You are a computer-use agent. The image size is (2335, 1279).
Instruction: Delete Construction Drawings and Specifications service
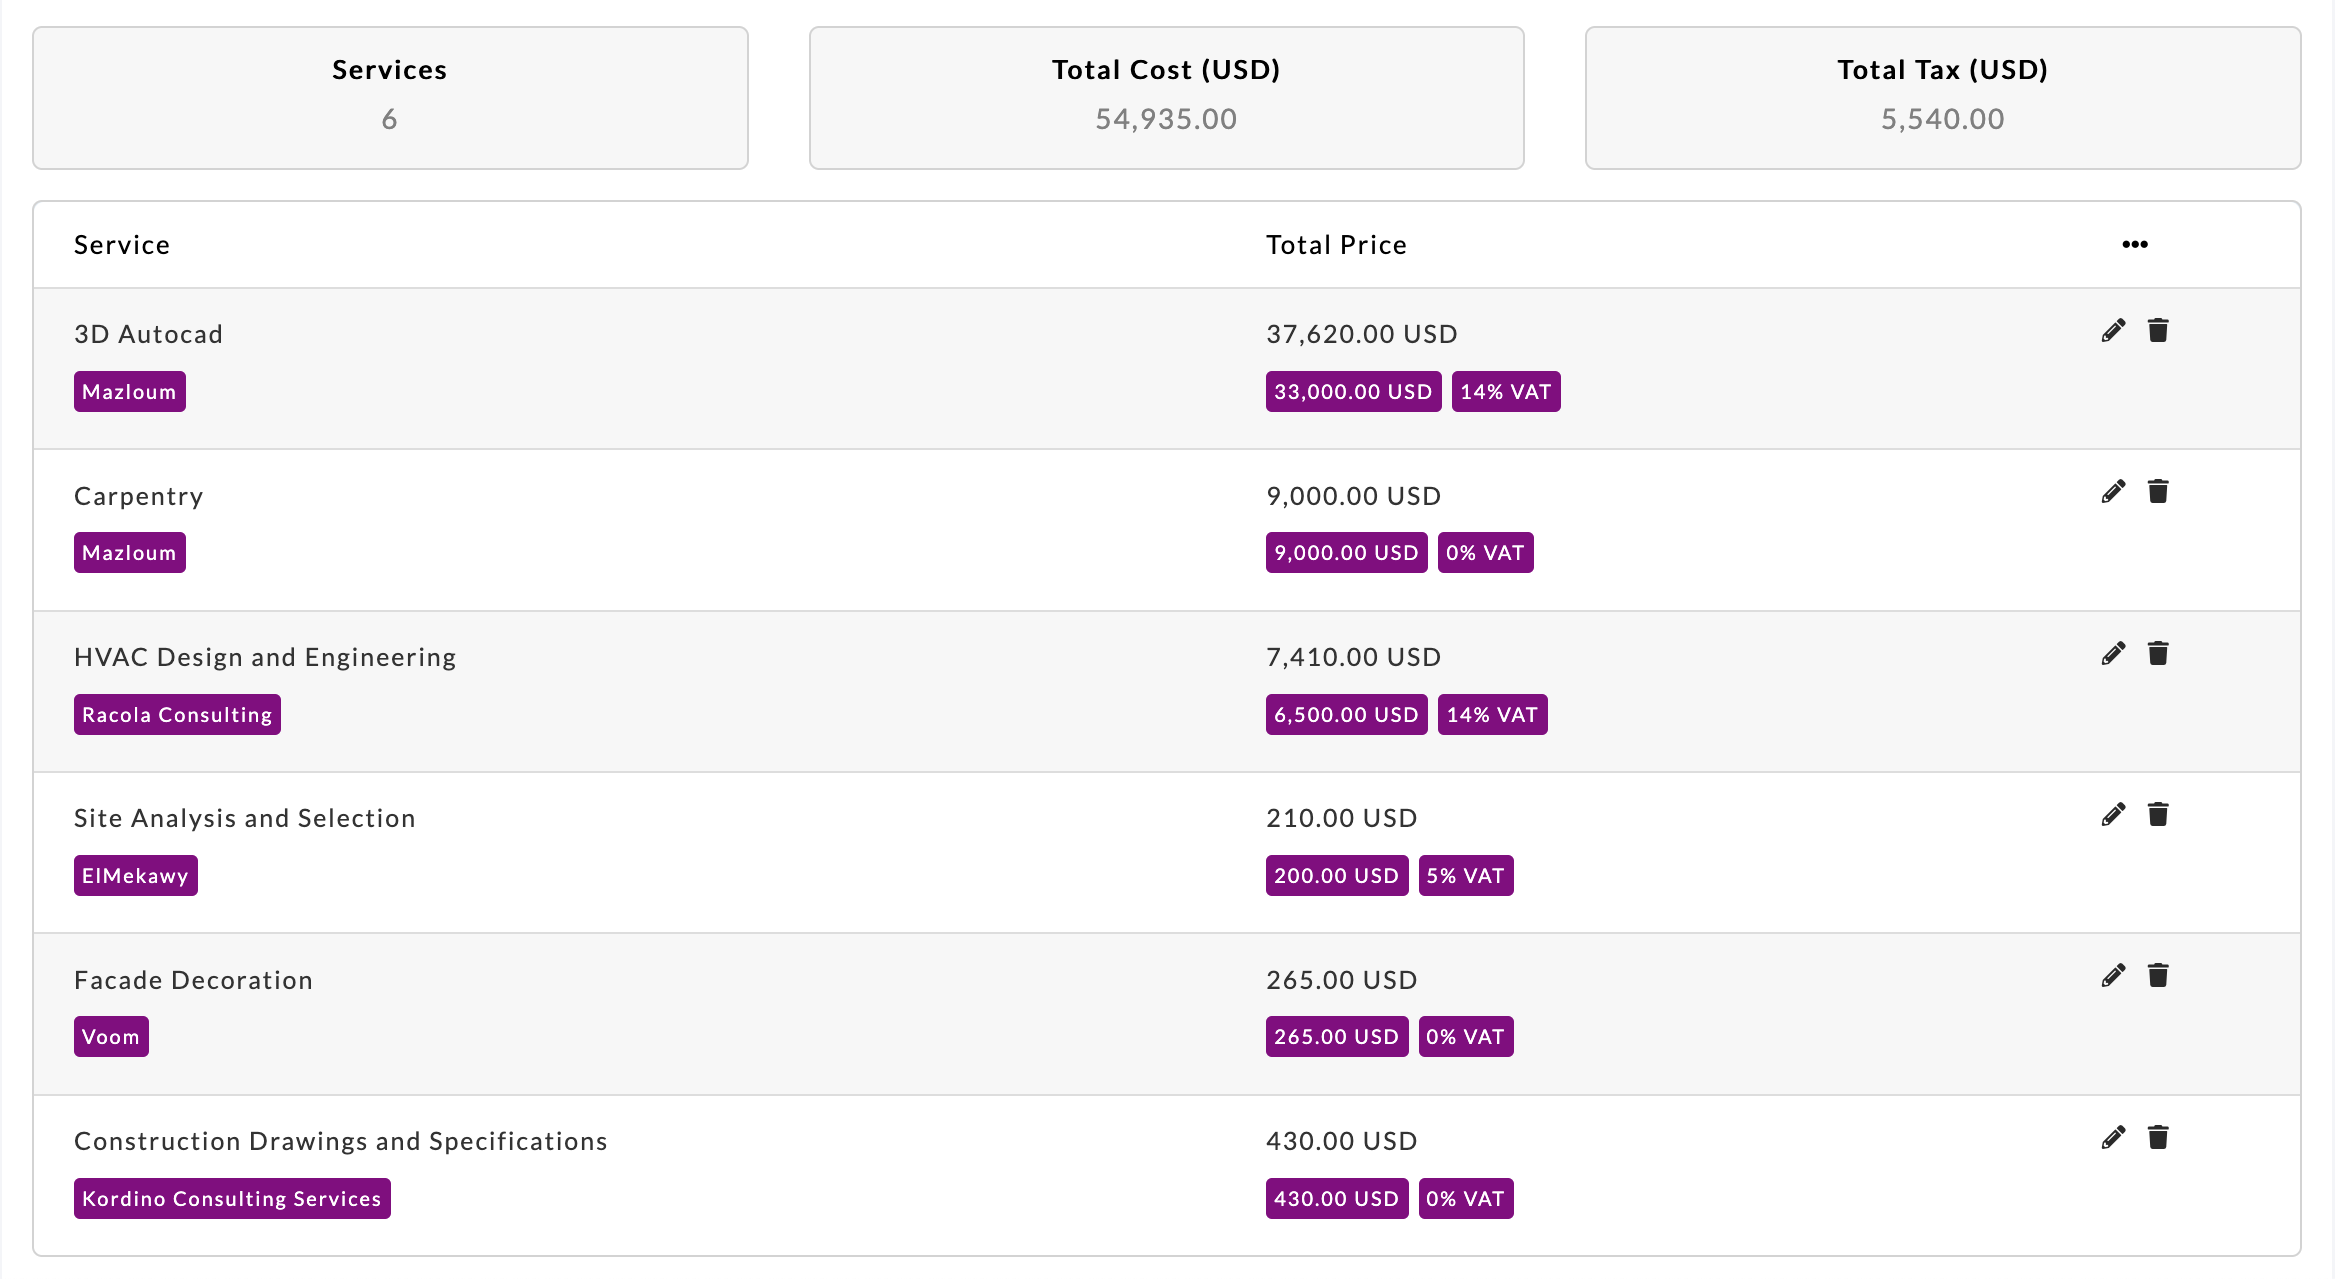(x=2158, y=1138)
